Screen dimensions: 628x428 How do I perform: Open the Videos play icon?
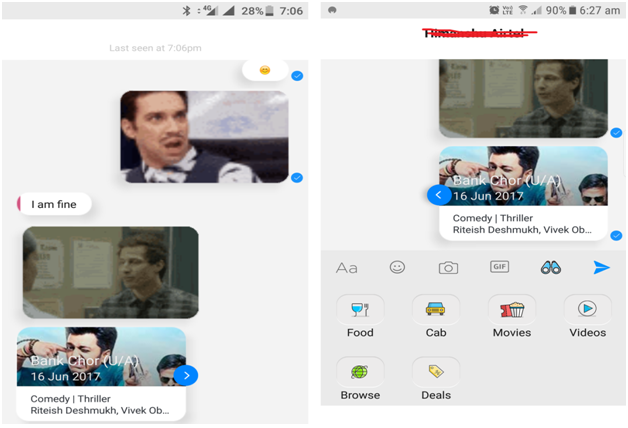(588, 309)
